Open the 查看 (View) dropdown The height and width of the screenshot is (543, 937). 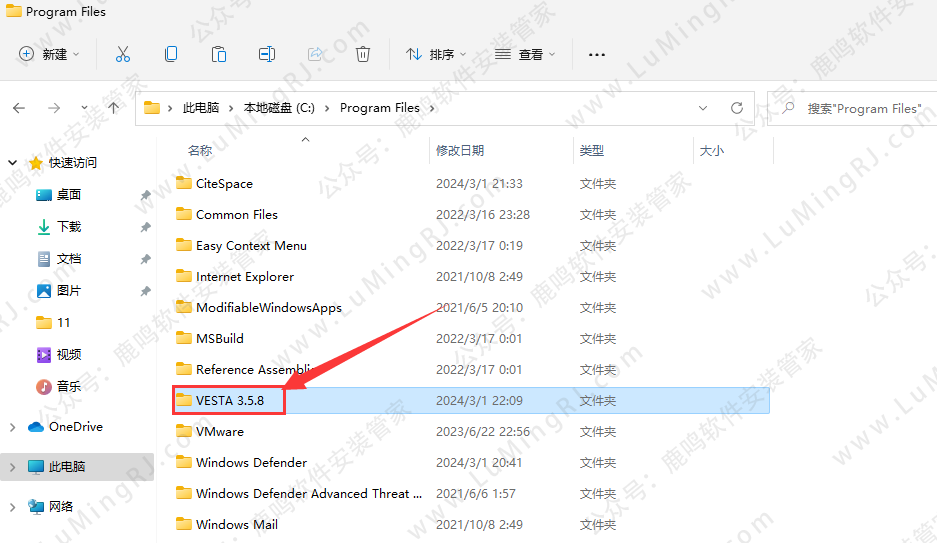[525, 54]
